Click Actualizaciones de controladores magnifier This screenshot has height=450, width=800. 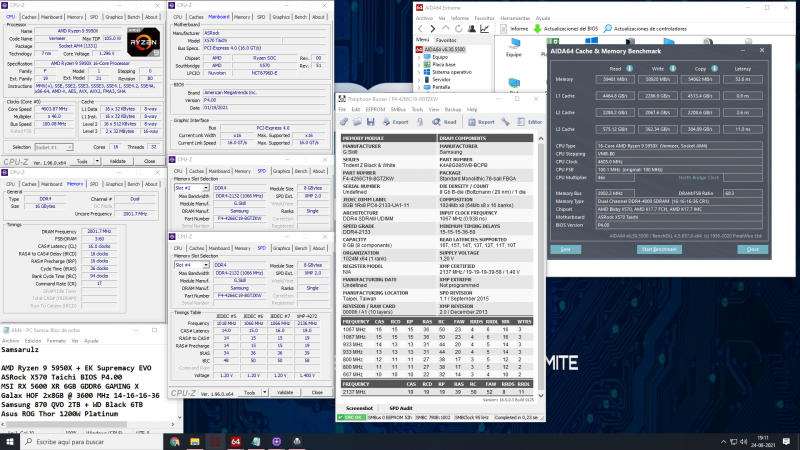[608, 29]
